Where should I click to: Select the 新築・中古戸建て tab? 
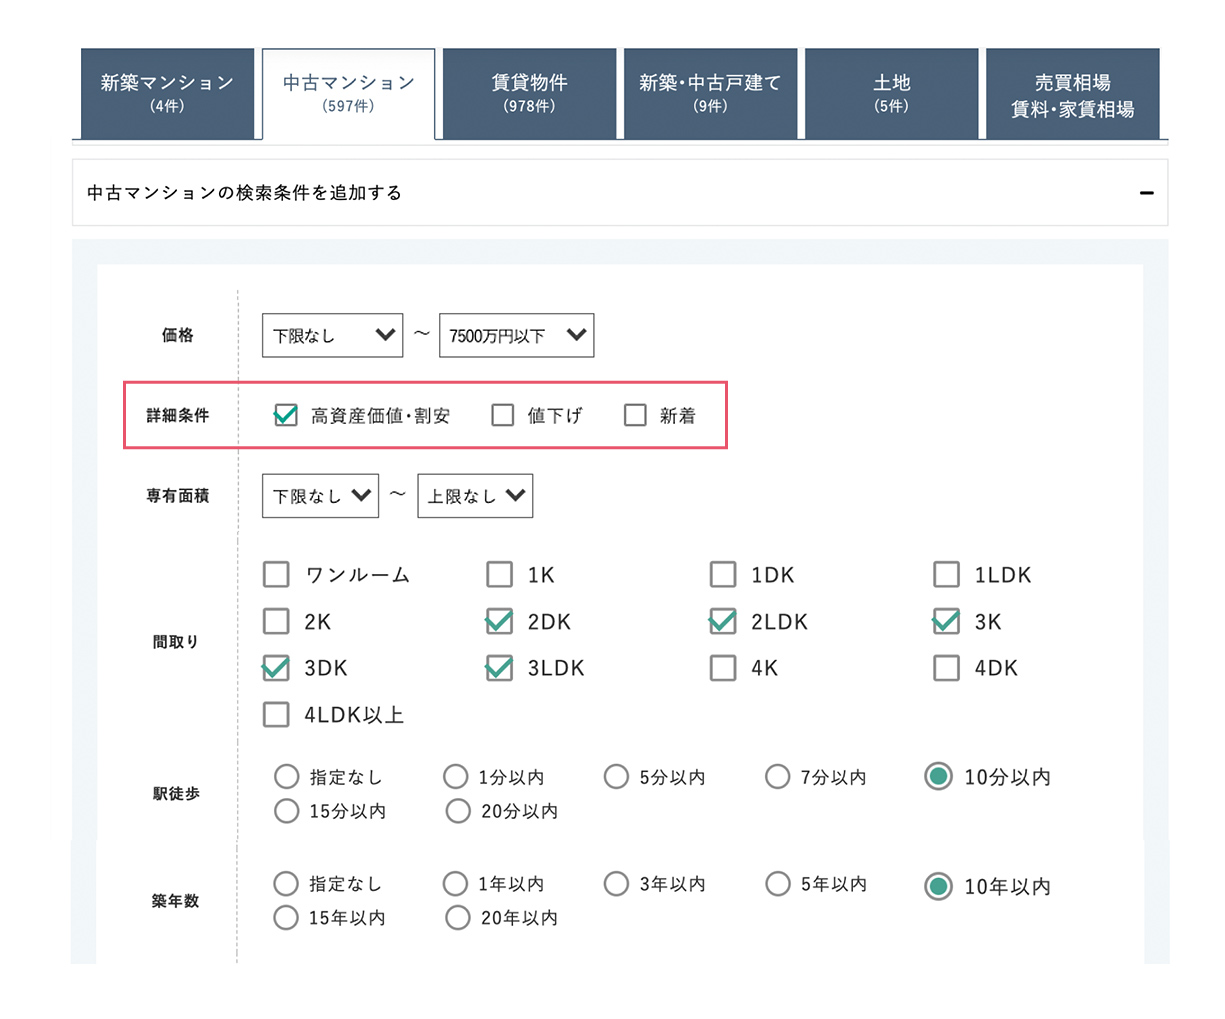click(710, 94)
